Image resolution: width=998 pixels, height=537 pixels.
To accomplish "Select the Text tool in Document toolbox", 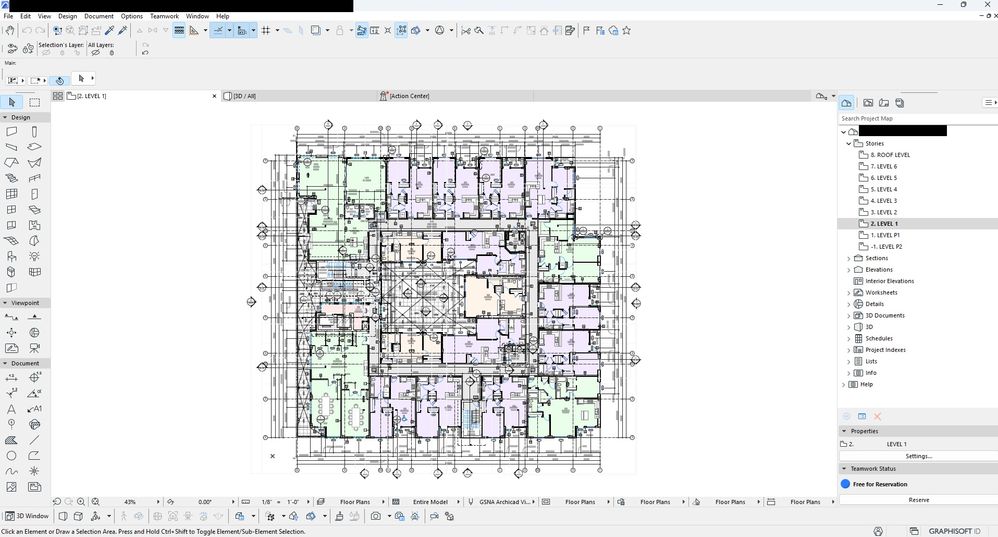I will [11, 408].
